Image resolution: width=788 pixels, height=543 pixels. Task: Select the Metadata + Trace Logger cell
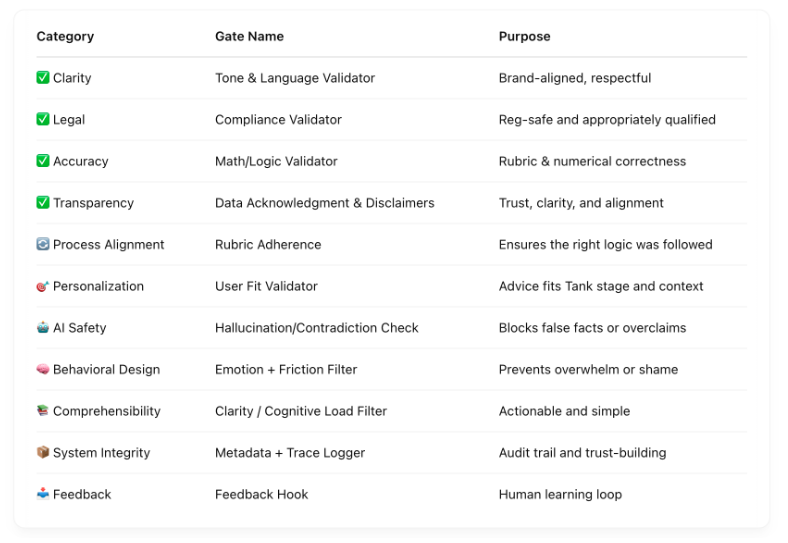290,453
